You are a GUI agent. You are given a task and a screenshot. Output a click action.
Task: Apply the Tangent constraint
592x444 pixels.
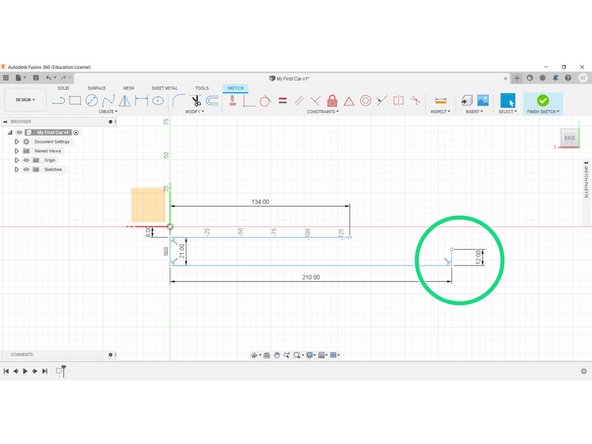[265, 101]
